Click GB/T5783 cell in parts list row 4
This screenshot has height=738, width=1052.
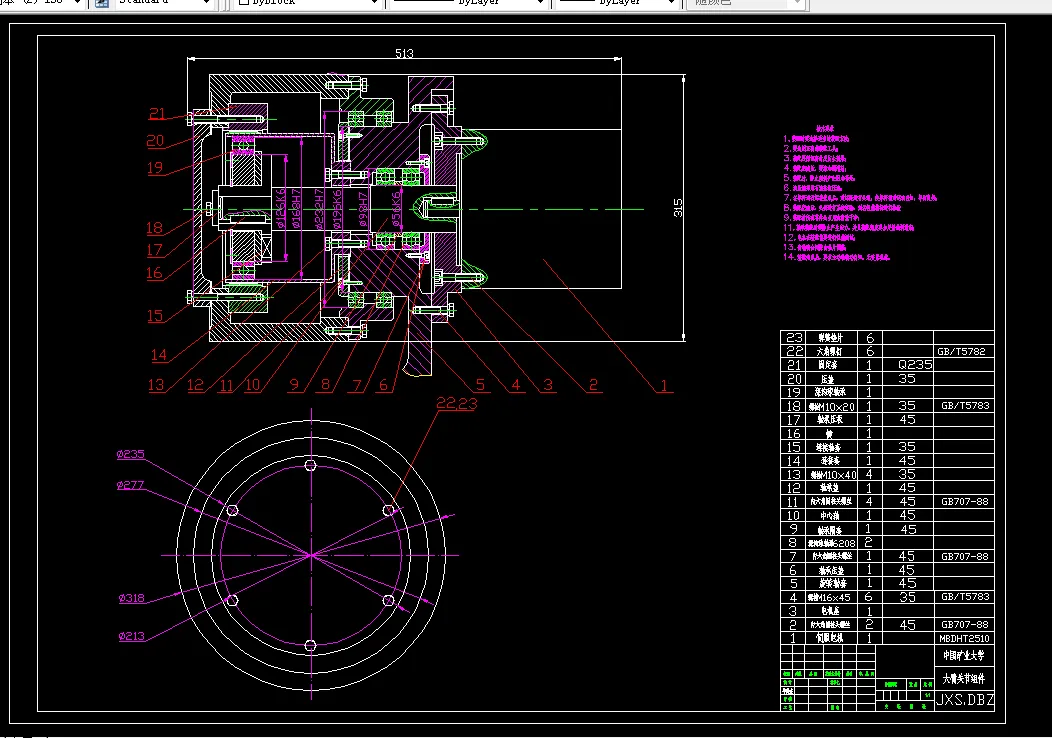965,596
